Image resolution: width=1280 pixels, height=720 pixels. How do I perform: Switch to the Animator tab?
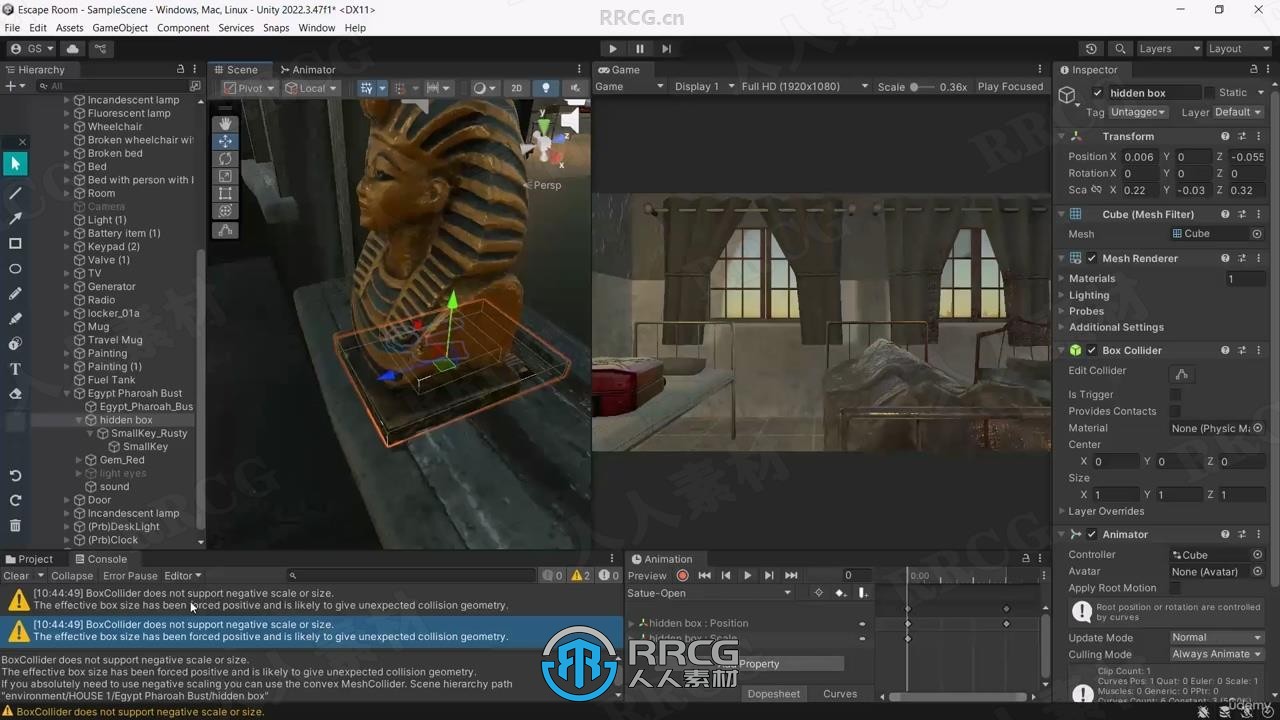click(307, 70)
